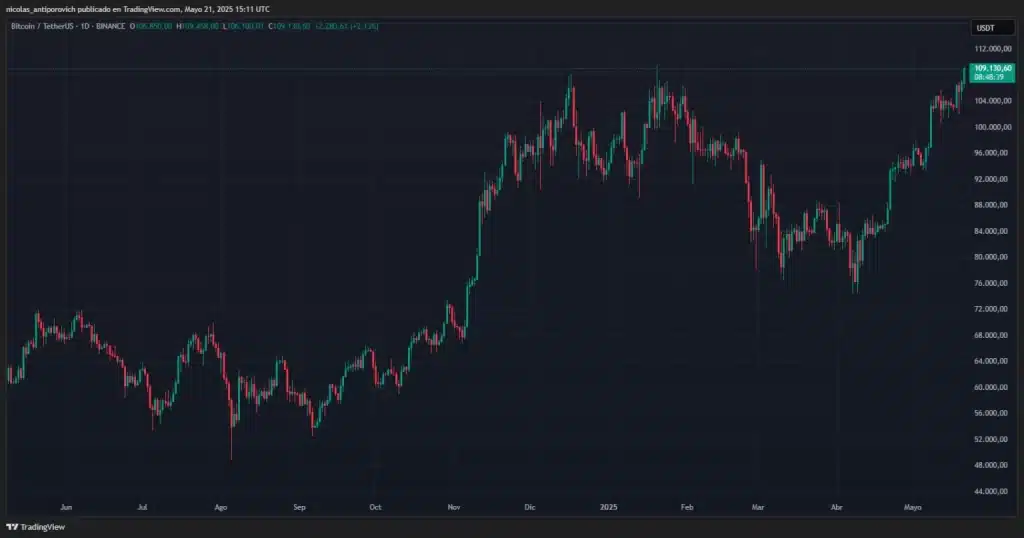The width and height of the screenshot is (1024, 538).
Task: Click the 2025 label on time axis
Action: coord(609,507)
